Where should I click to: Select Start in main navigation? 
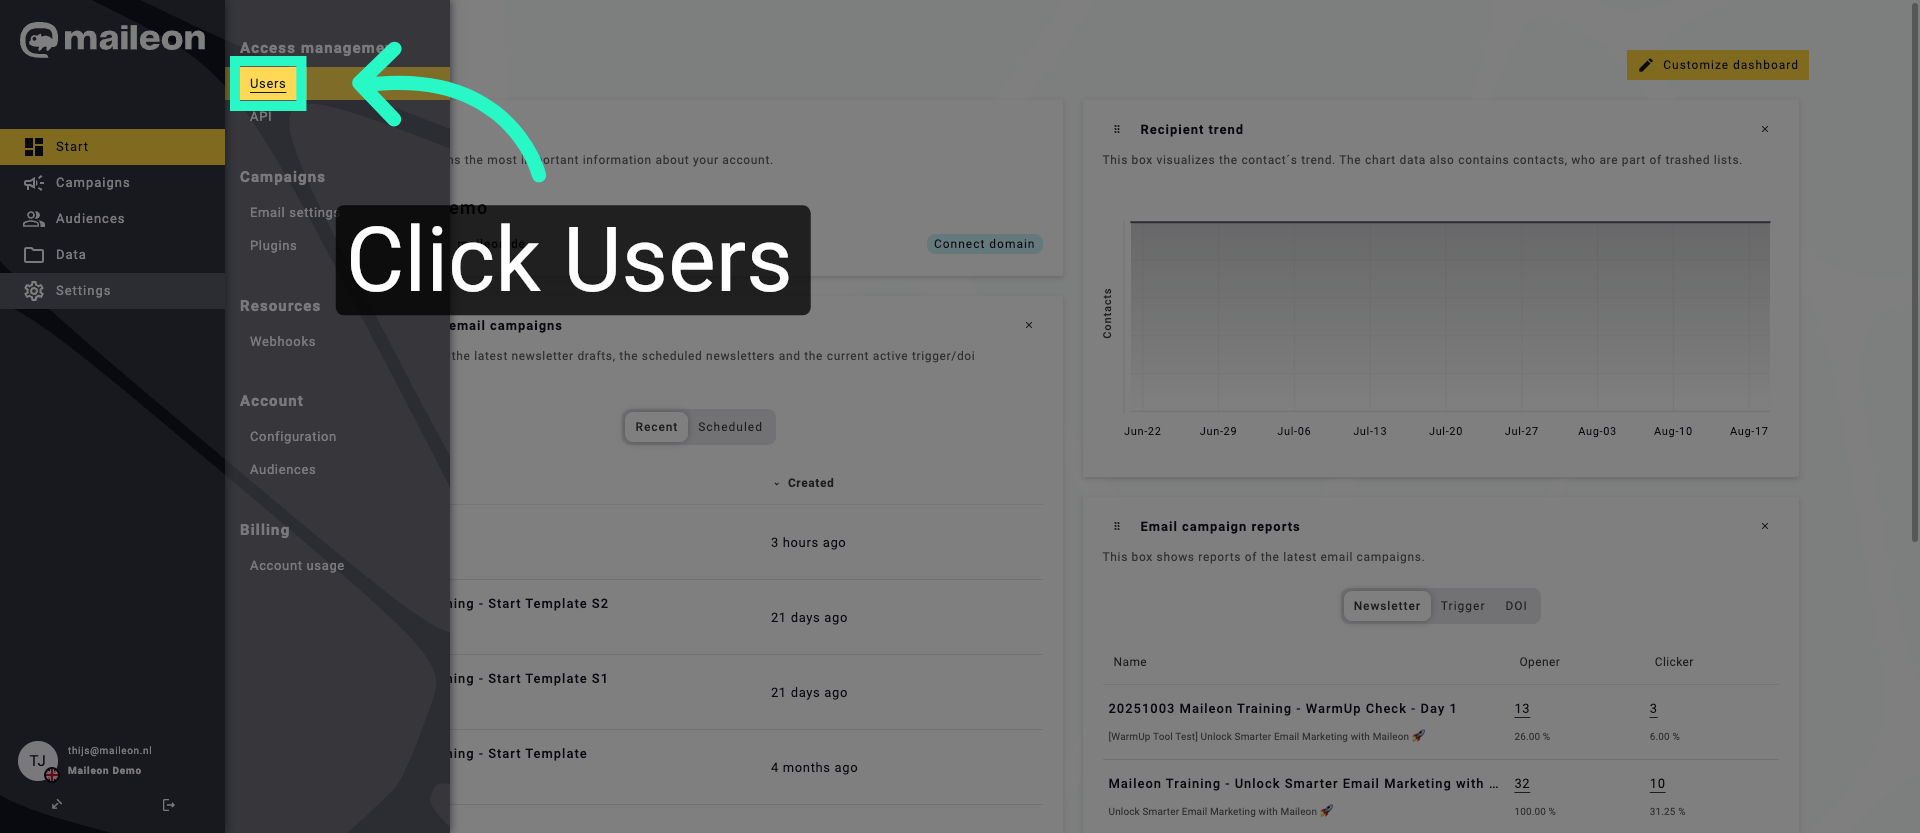coord(112,147)
